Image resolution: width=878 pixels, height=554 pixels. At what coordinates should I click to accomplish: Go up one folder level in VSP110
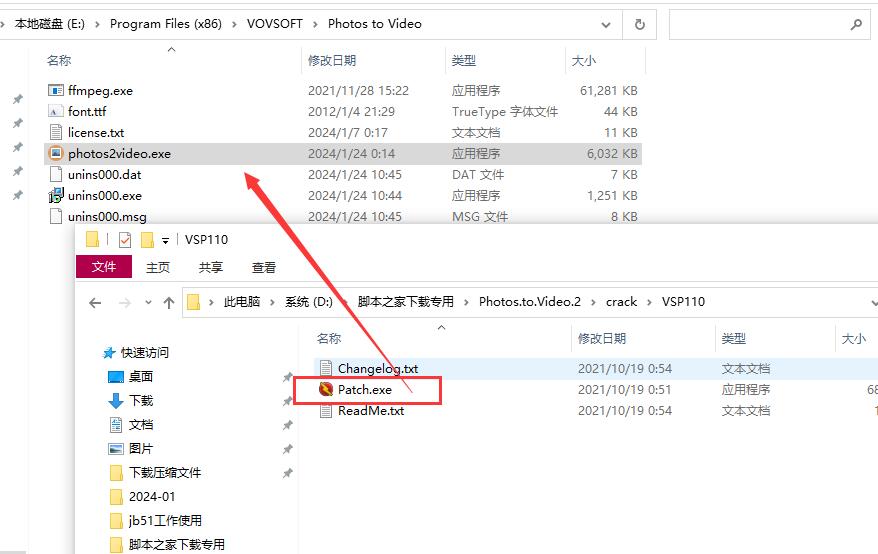click(x=169, y=303)
